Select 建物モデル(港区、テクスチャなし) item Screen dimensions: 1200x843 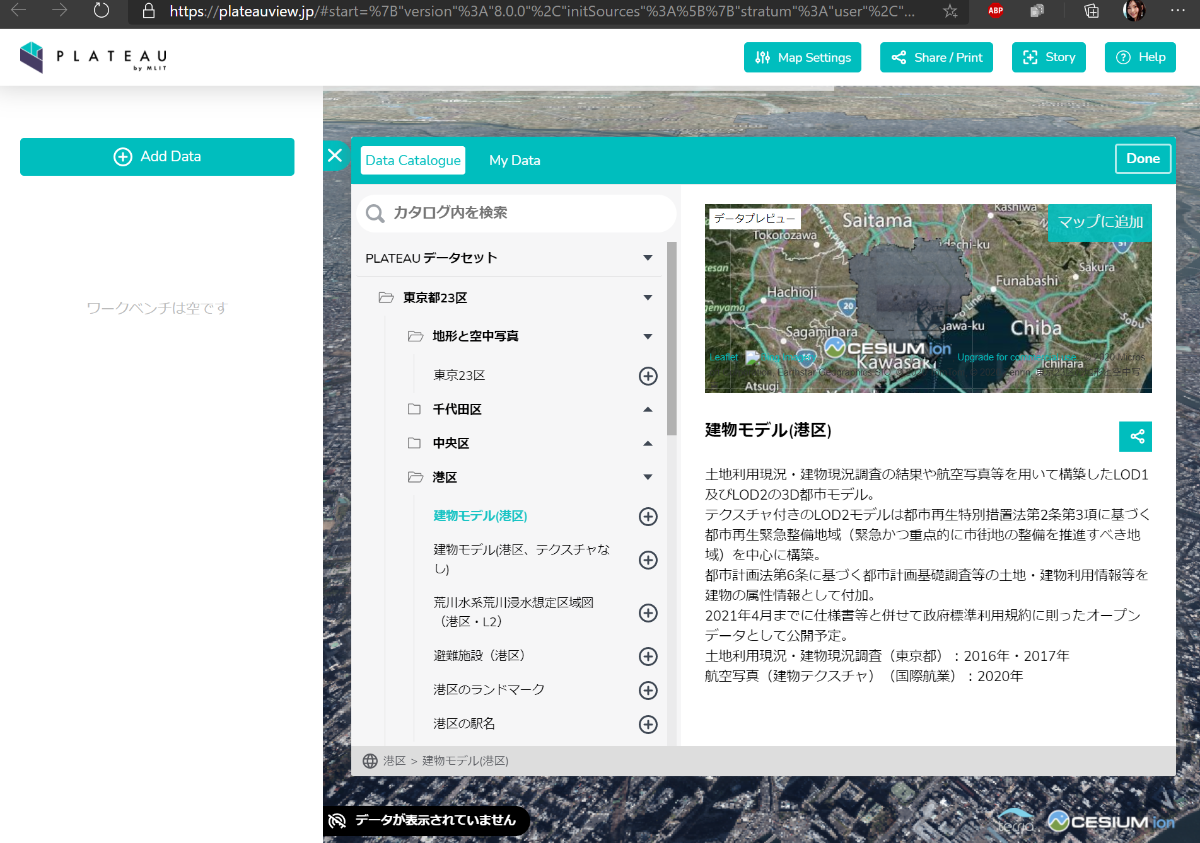[521, 560]
